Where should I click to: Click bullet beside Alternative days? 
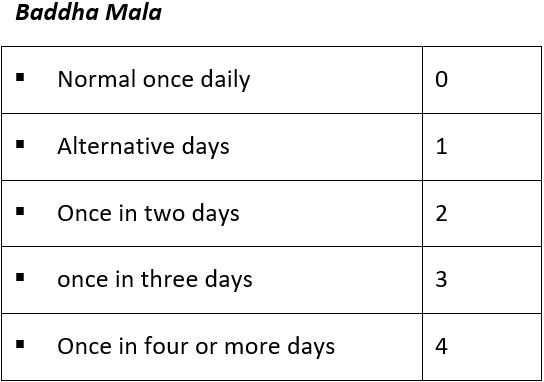[20, 144]
